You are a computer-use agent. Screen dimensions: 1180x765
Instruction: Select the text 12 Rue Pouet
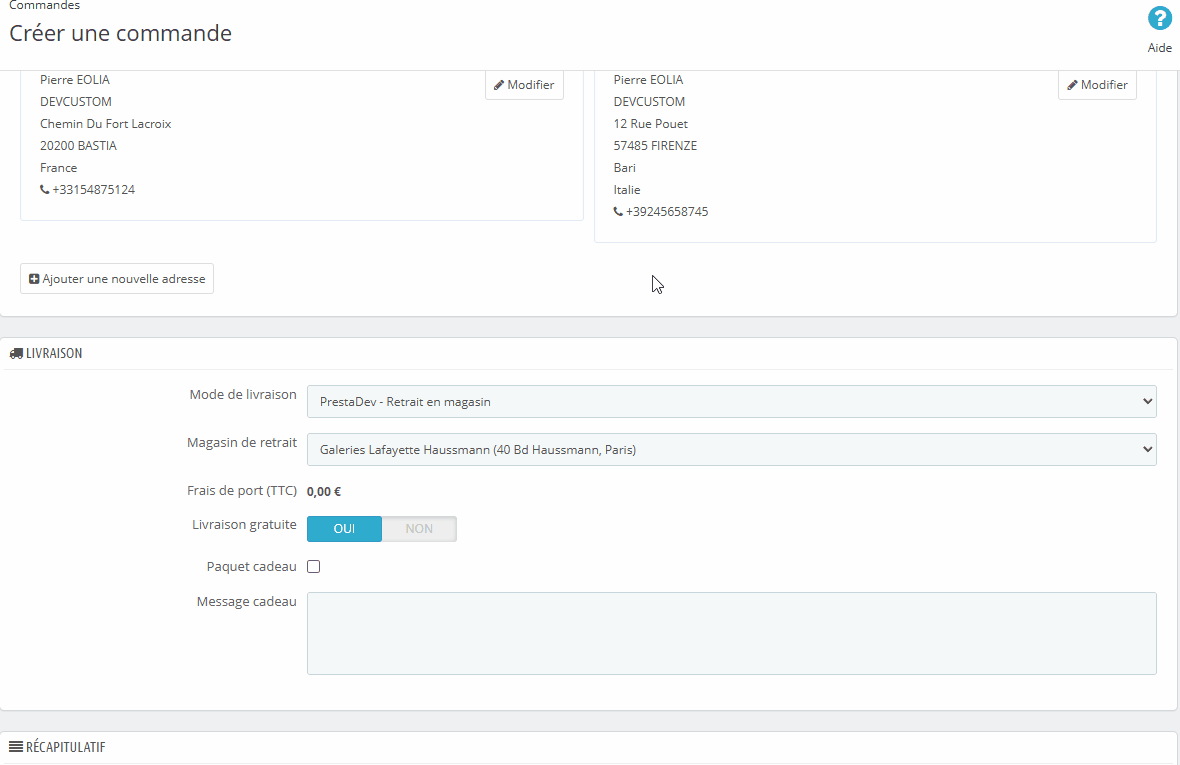[650, 123]
